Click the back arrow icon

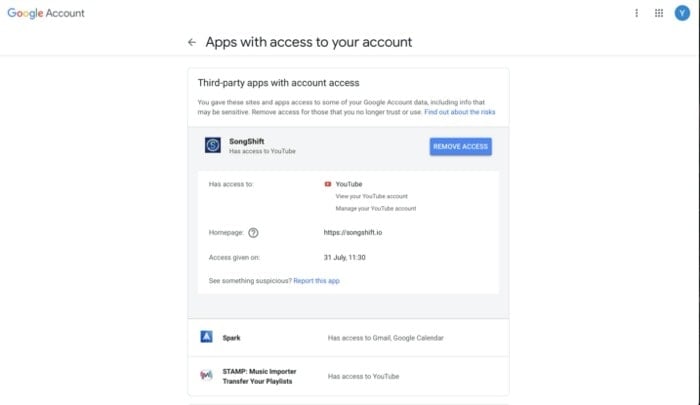191,43
